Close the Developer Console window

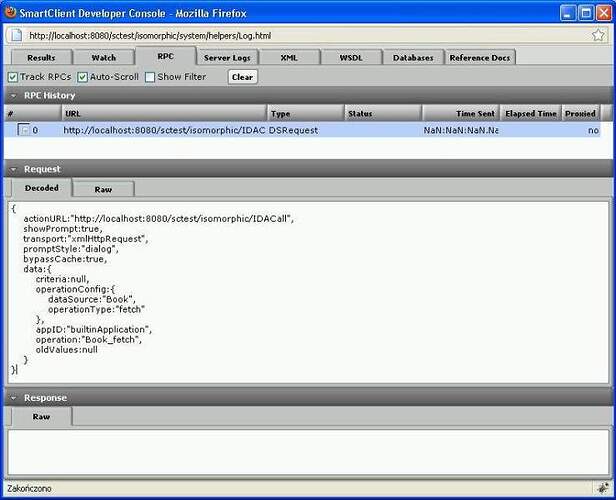(604, 13)
